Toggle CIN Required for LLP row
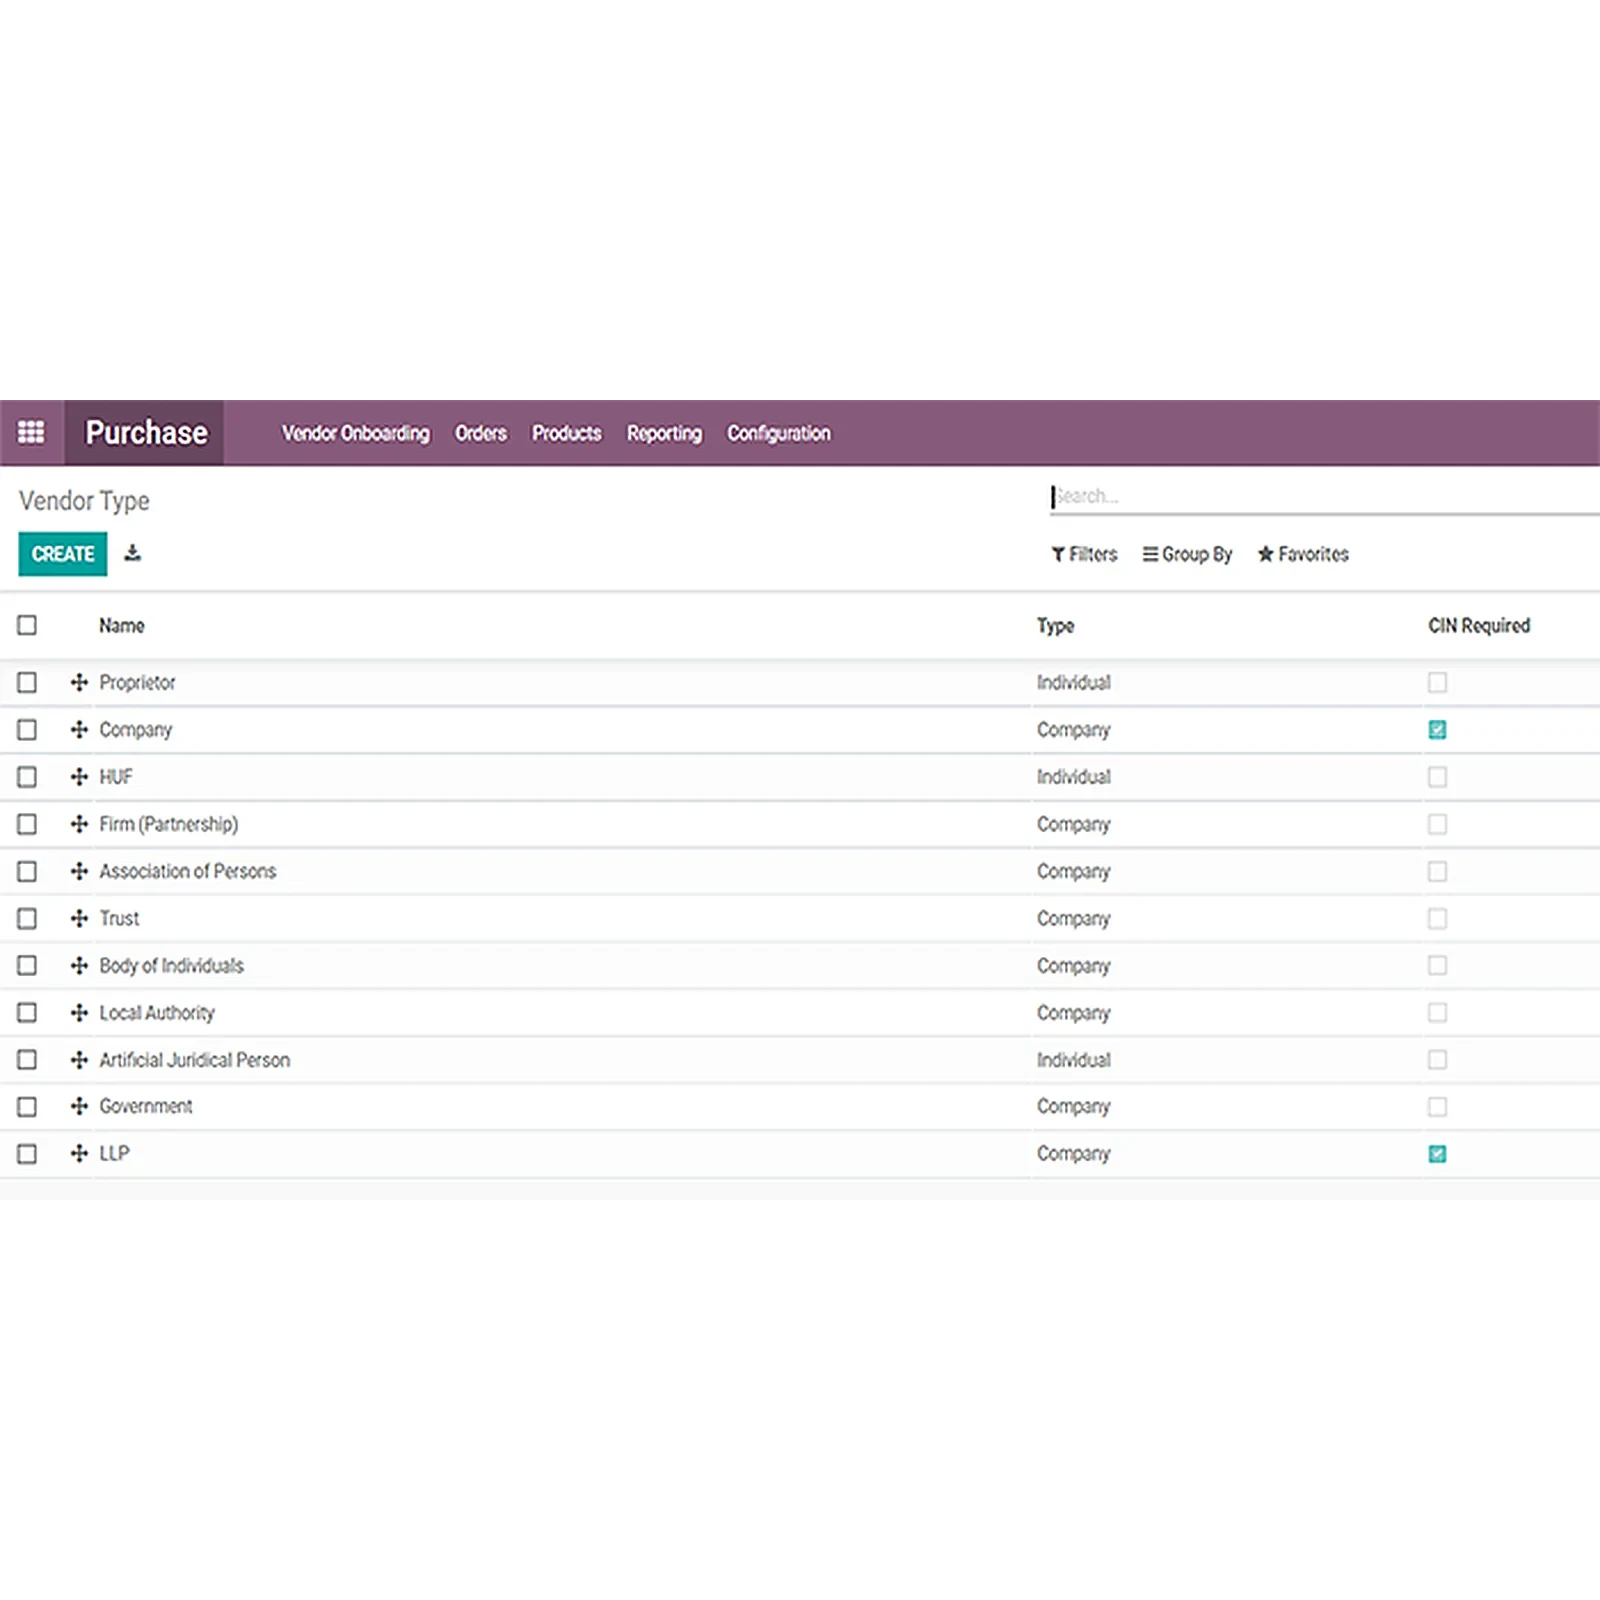This screenshot has width=1600, height=1600. 1437,1153
